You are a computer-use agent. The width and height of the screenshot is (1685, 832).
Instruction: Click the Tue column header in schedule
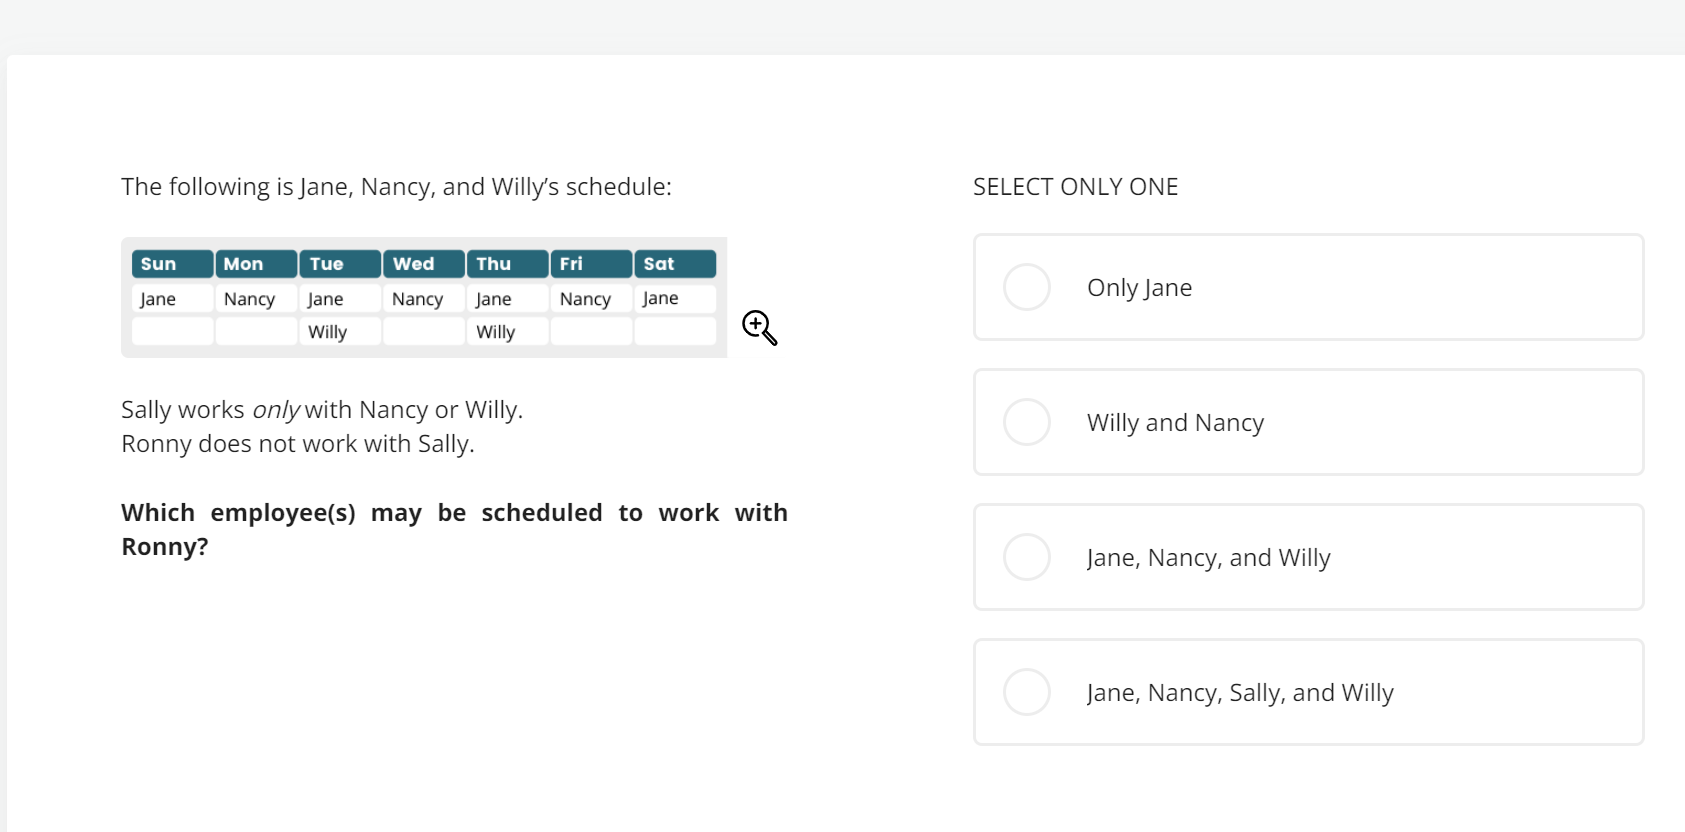pos(340,264)
